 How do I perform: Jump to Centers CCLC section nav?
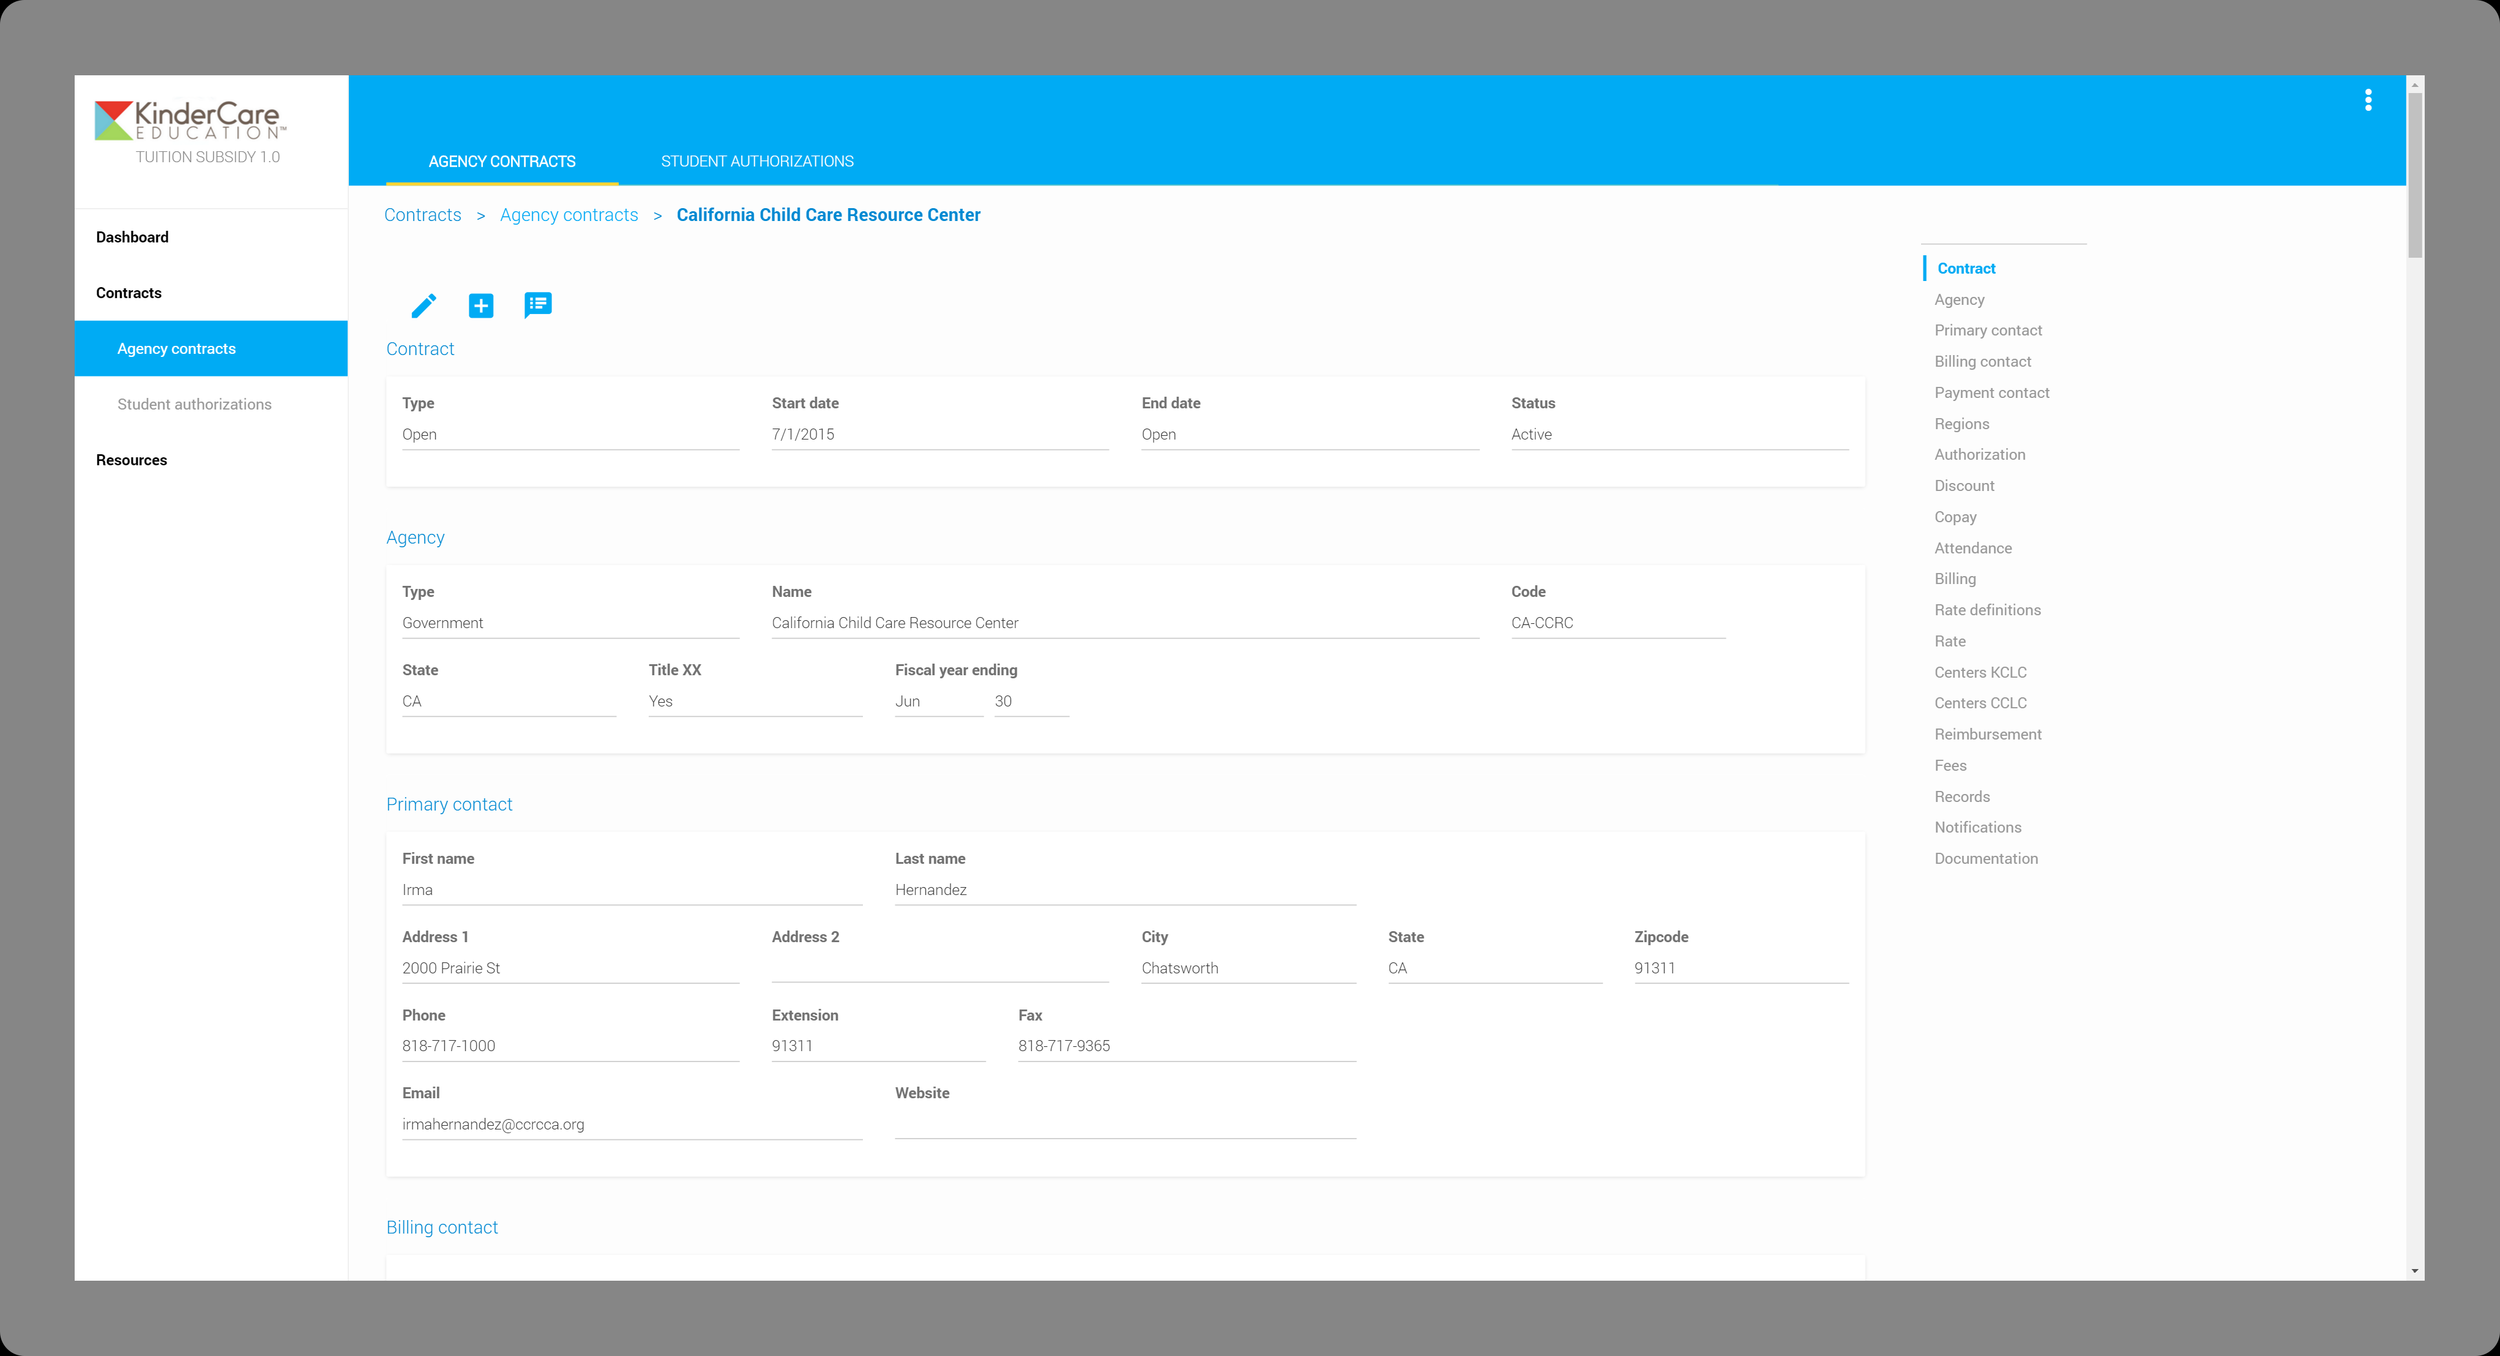1980,703
